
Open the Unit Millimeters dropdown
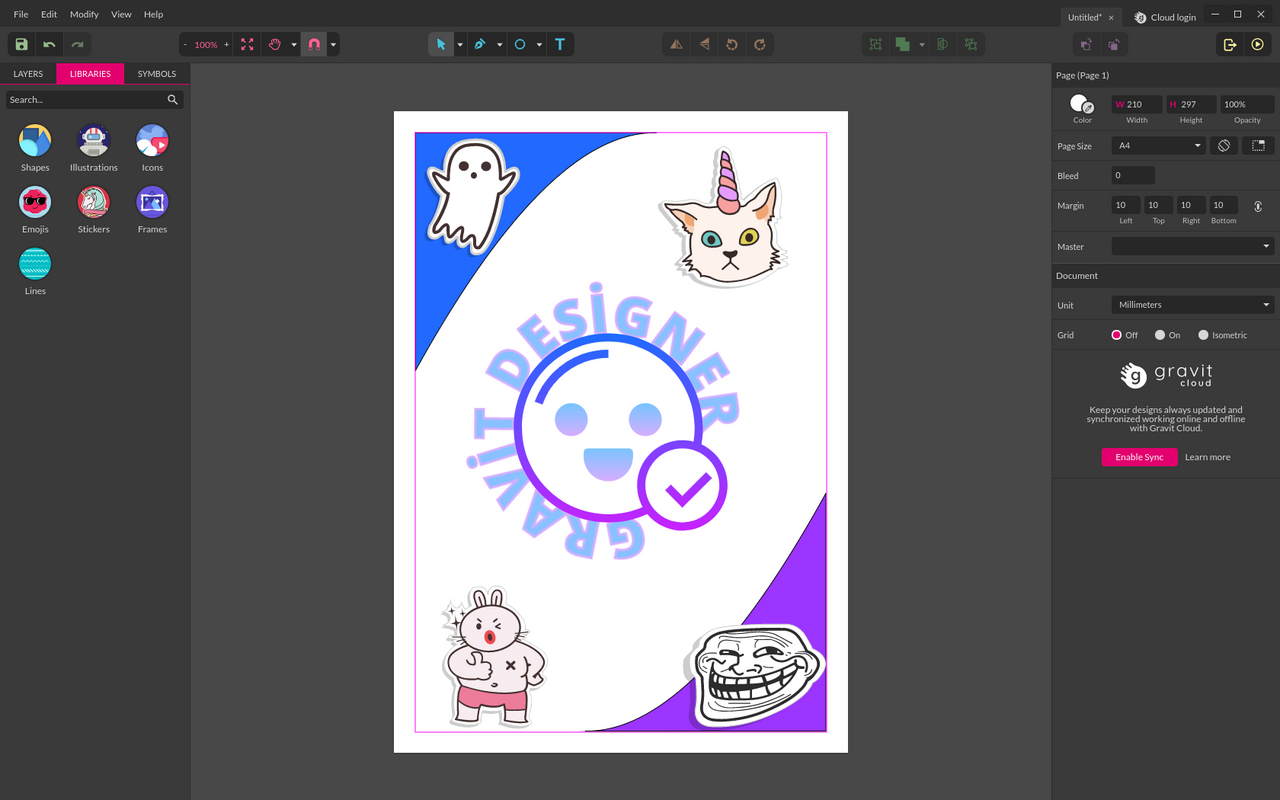point(1193,305)
